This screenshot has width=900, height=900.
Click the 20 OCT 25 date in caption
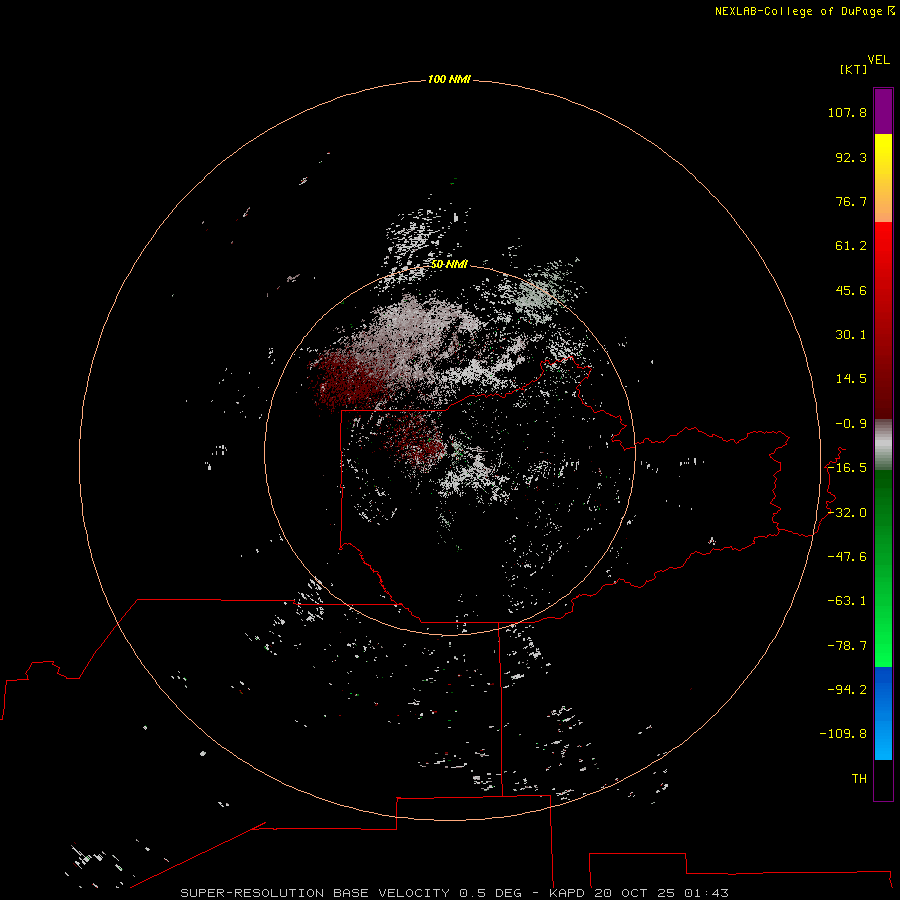pos(636,893)
